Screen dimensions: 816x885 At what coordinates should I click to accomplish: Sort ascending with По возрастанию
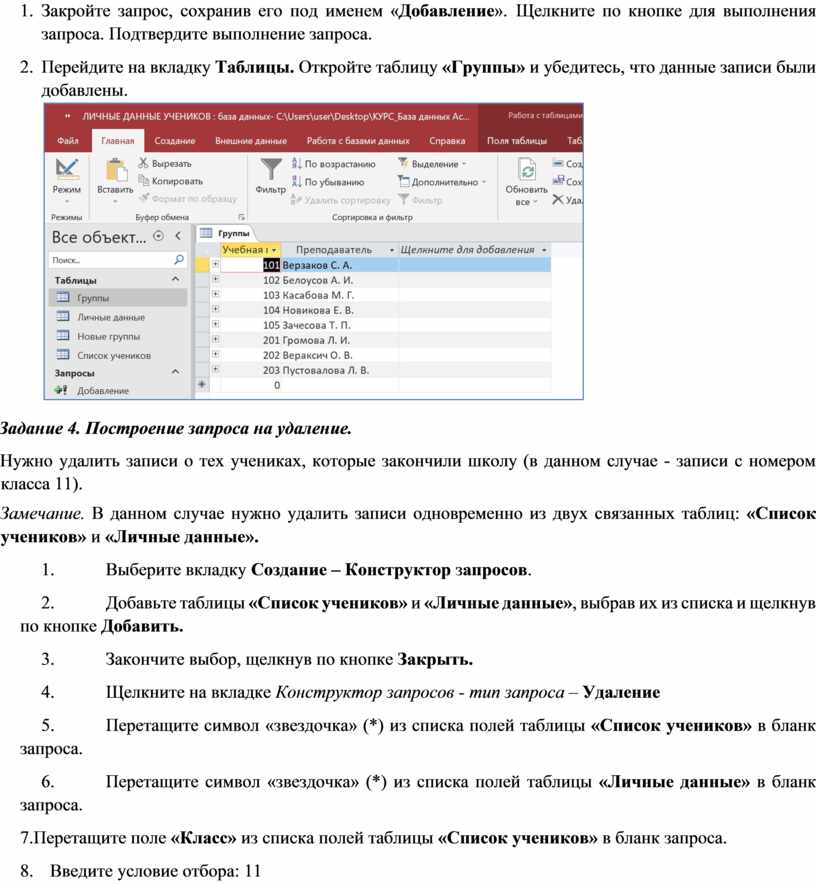[334, 164]
